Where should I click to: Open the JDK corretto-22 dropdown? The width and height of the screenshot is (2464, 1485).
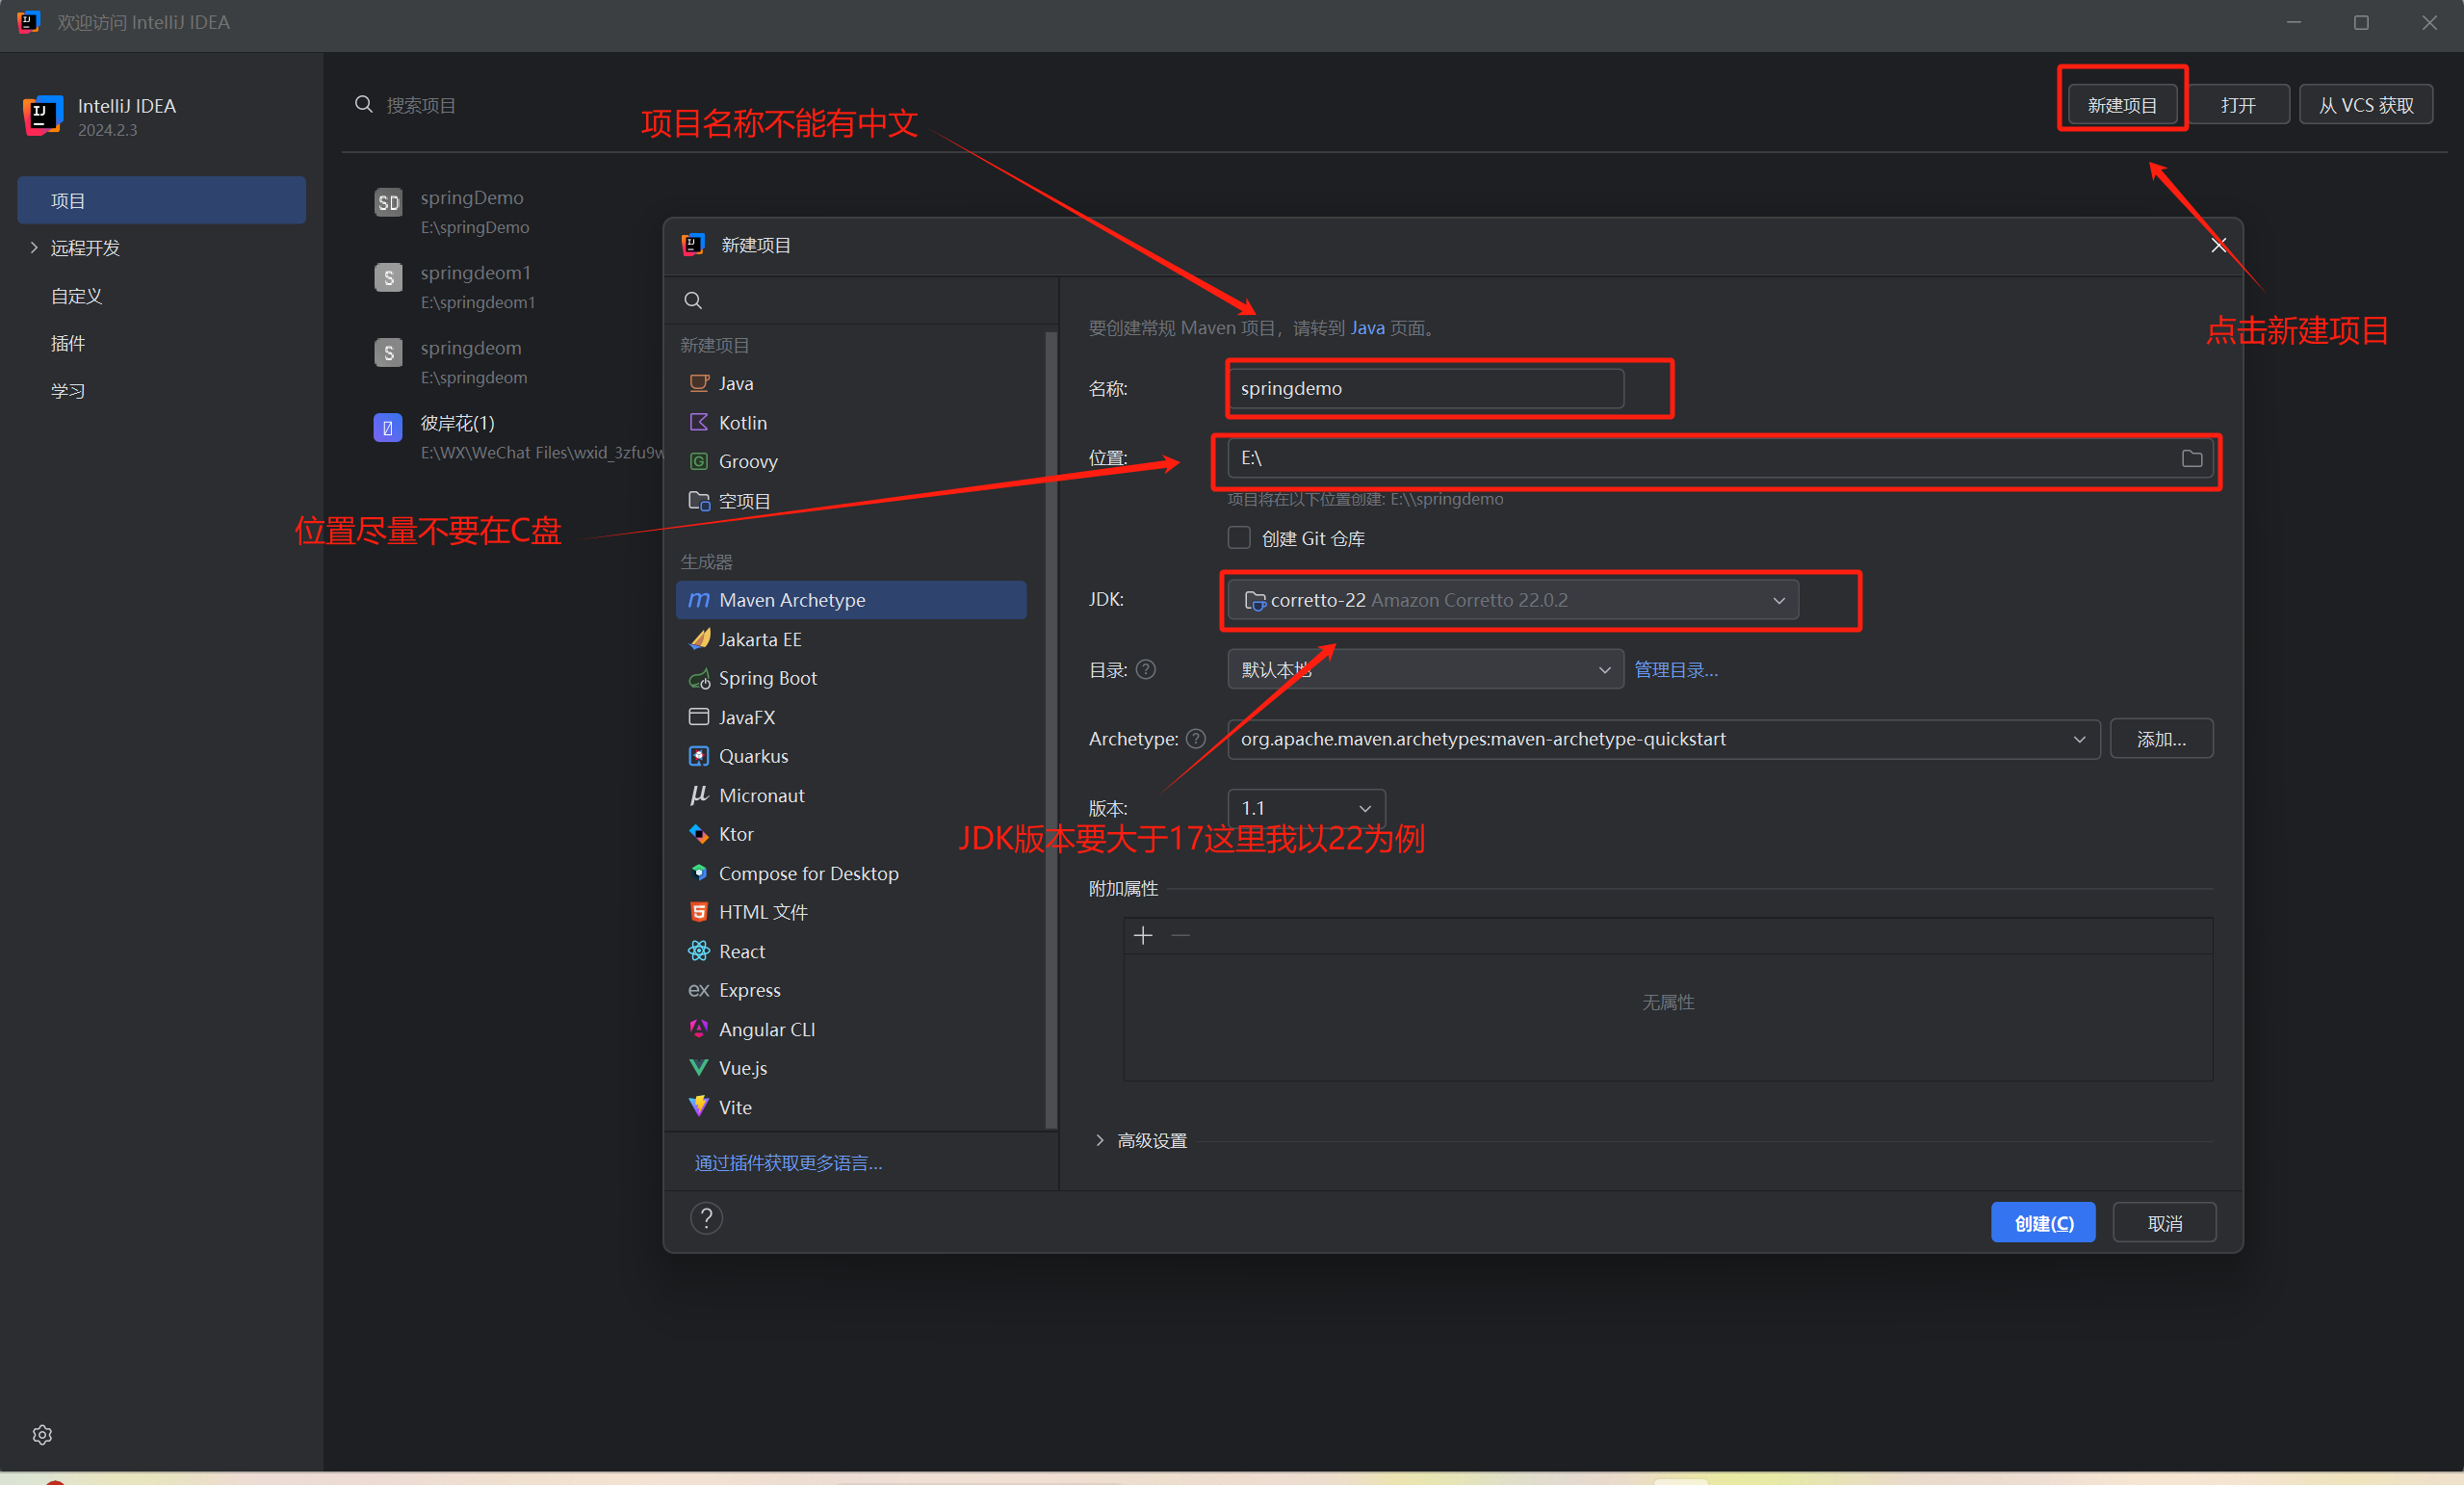(x=1512, y=600)
